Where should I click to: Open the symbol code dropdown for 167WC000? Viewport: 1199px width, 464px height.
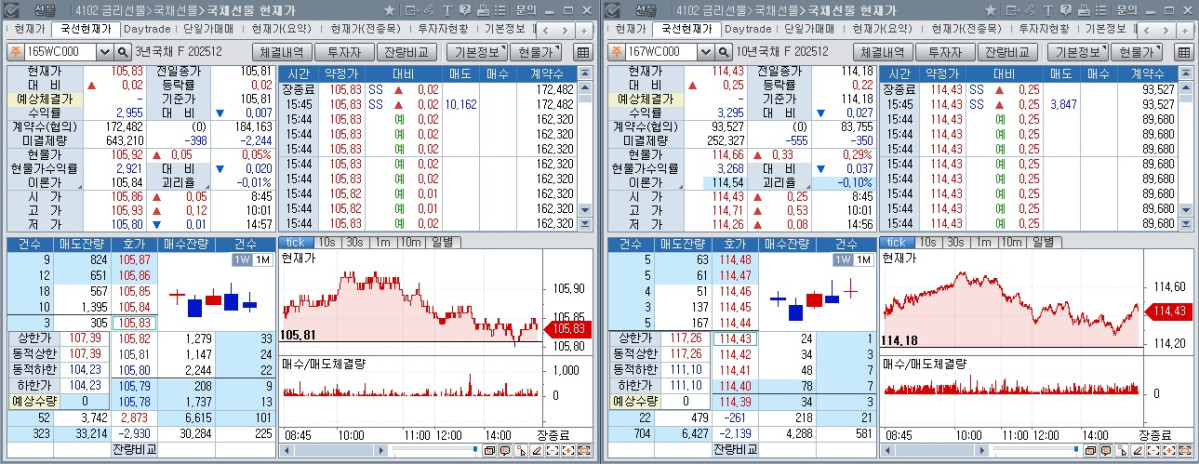click(x=706, y=52)
